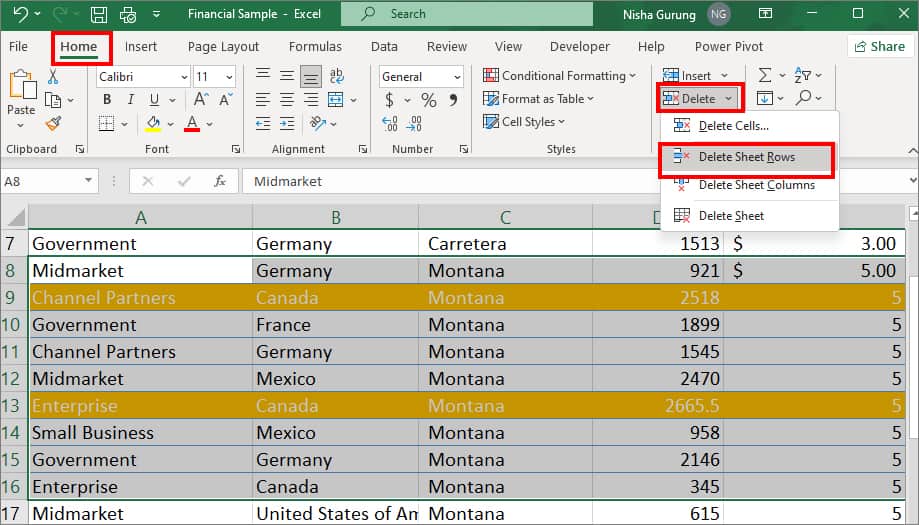Click the Cut scissors icon
Viewport: 919px width, 525px height.
[53, 77]
